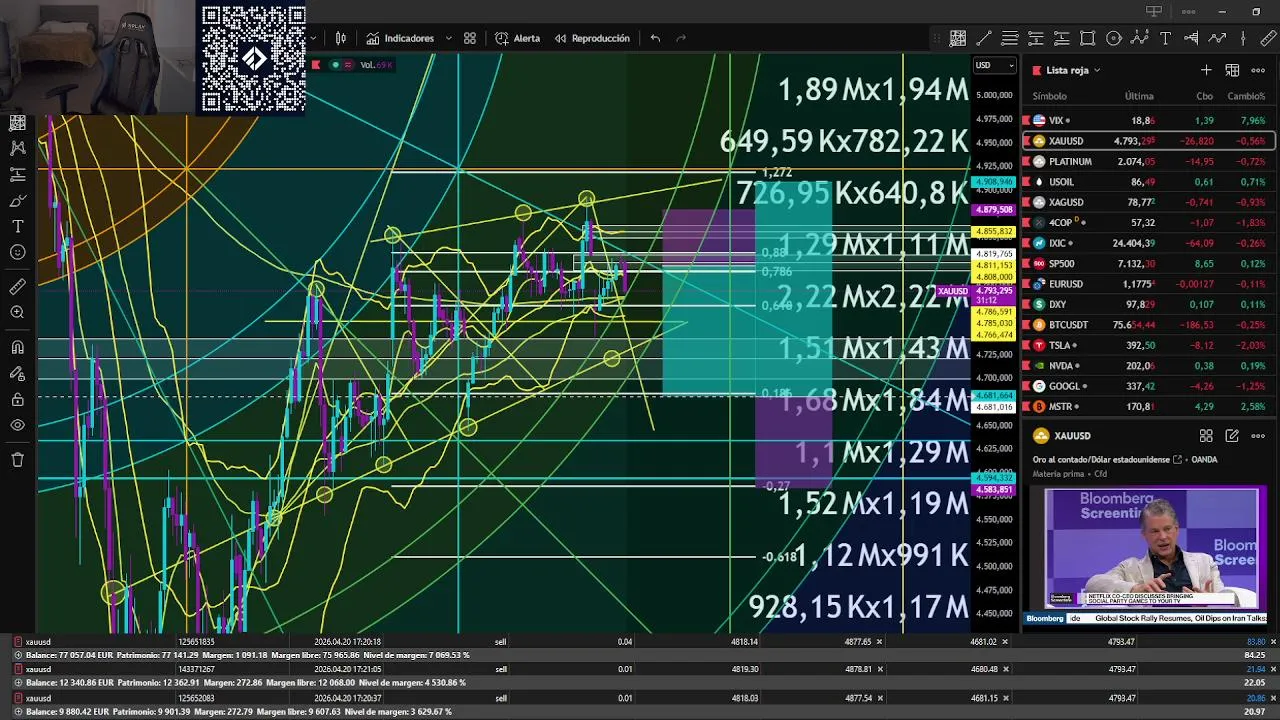Image resolution: width=1280 pixels, height=720 pixels.
Task: Select VIX in the watchlist
Action: coord(1148,120)
